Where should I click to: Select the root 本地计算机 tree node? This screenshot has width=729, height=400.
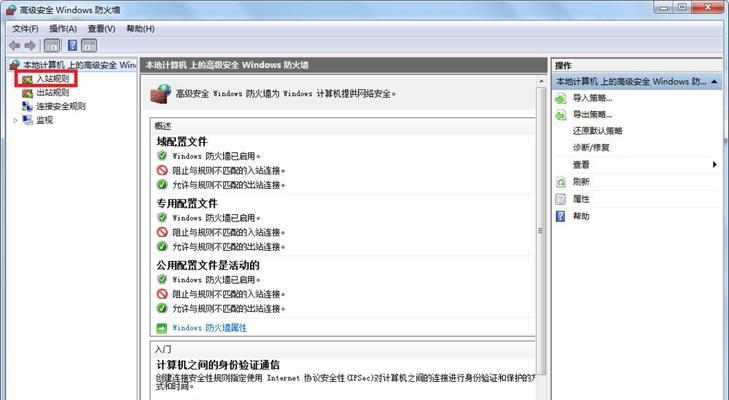(79, 65)
